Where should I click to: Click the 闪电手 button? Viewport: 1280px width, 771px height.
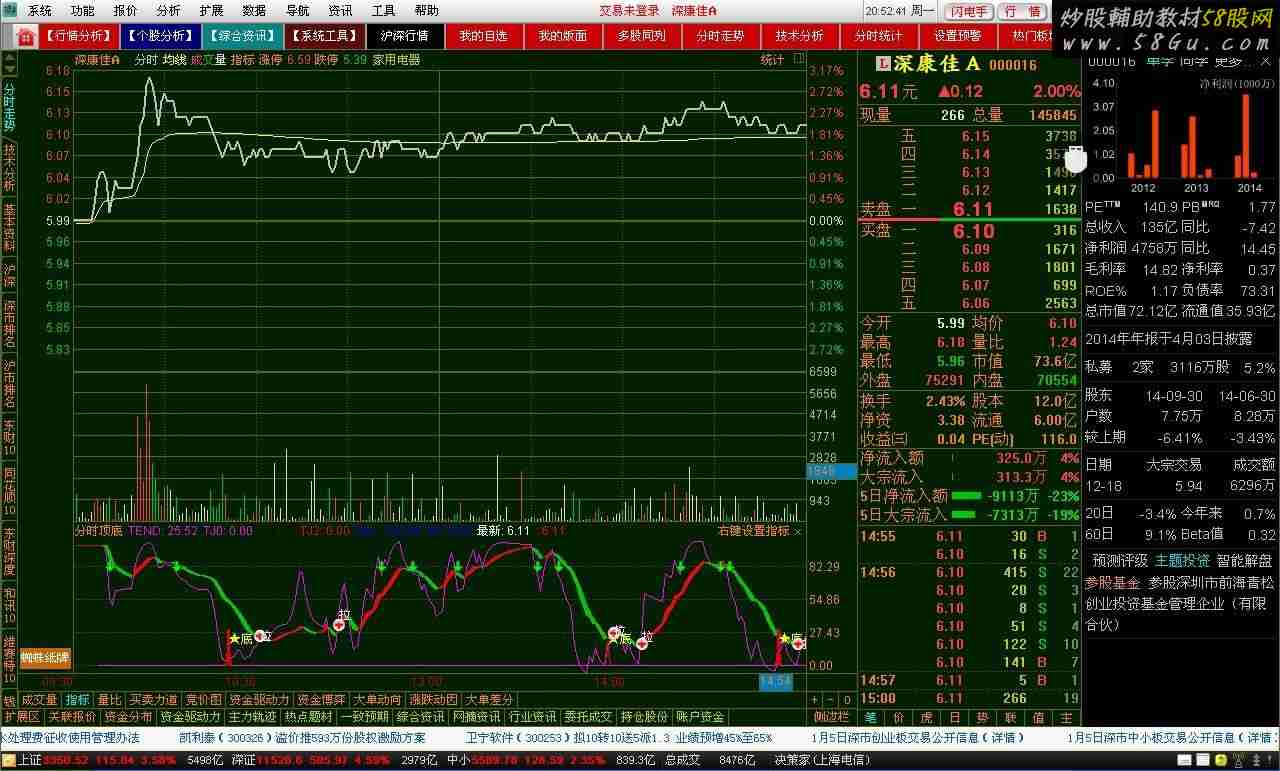pyautogui.click(x=968, y=11)
